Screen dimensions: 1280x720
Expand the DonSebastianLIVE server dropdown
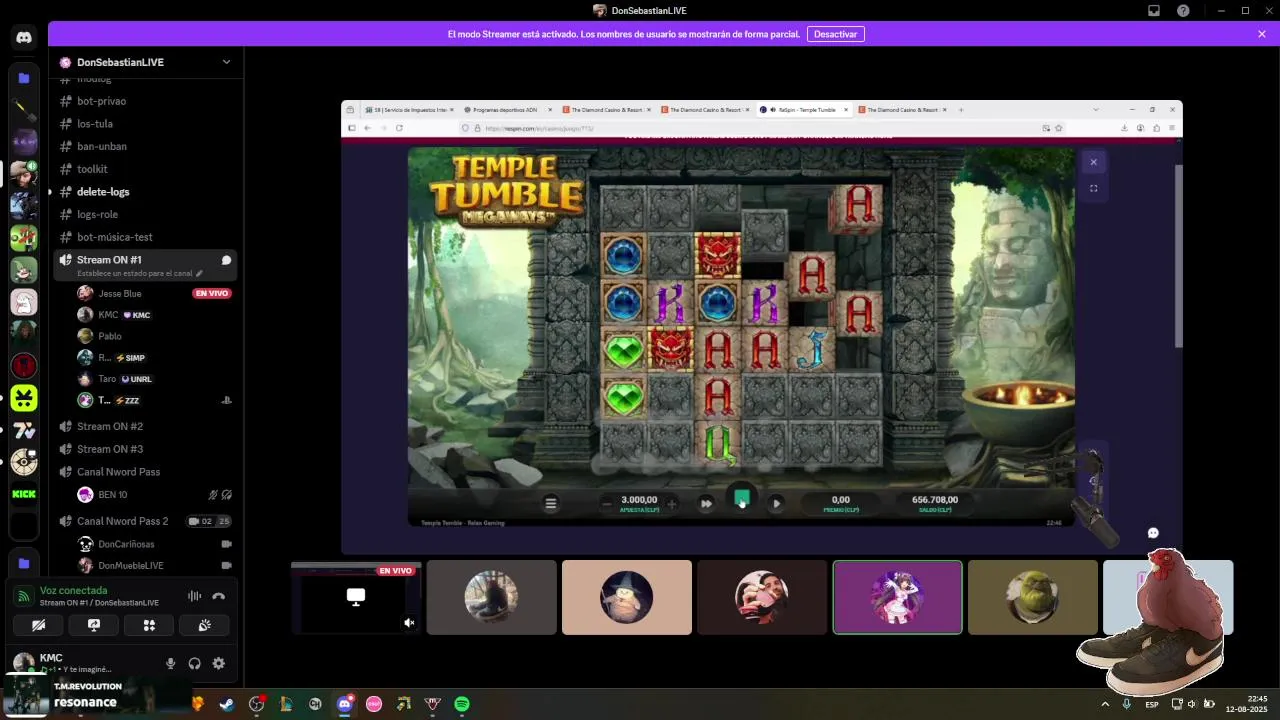pyautogui.click(x=227, y=62)
